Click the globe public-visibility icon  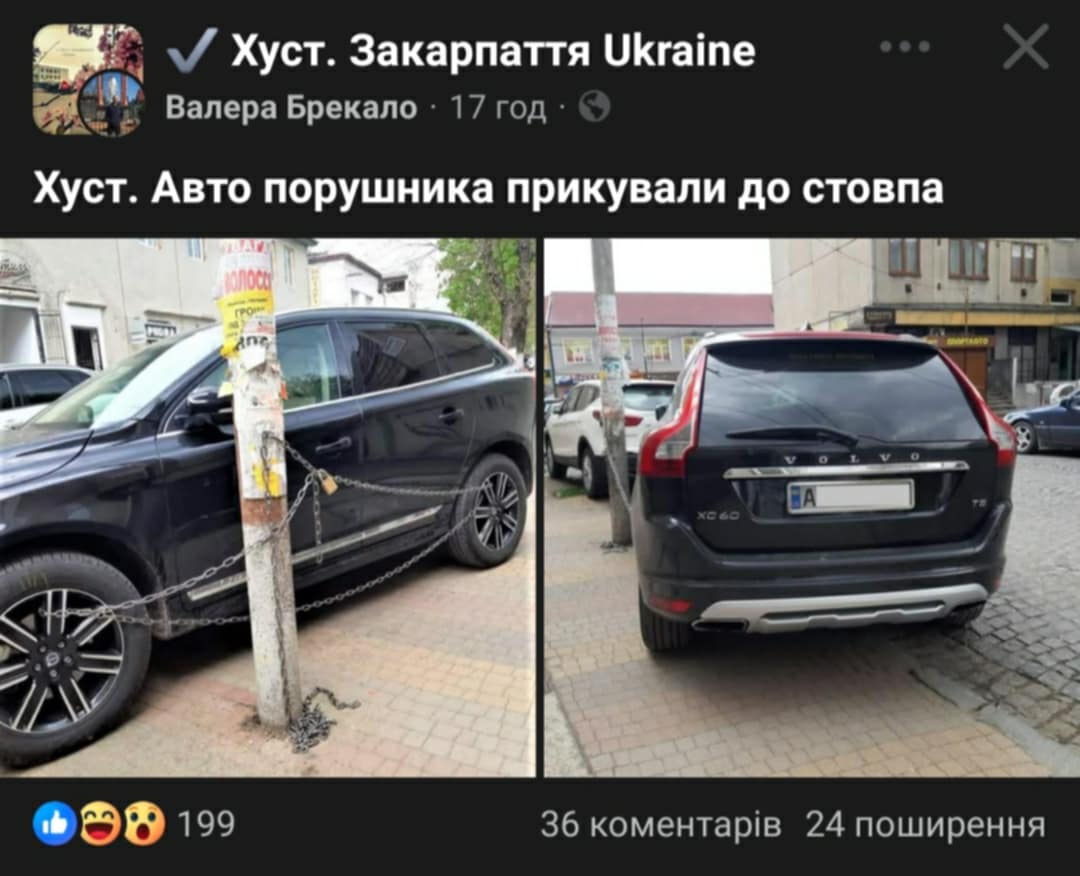point(594,107)
